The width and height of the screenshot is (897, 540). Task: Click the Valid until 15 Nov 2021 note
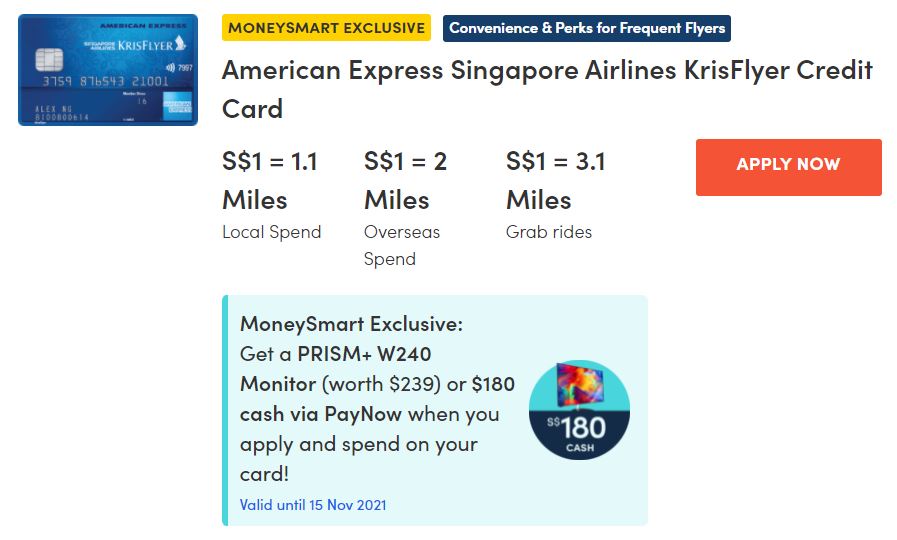click(313, 504)
